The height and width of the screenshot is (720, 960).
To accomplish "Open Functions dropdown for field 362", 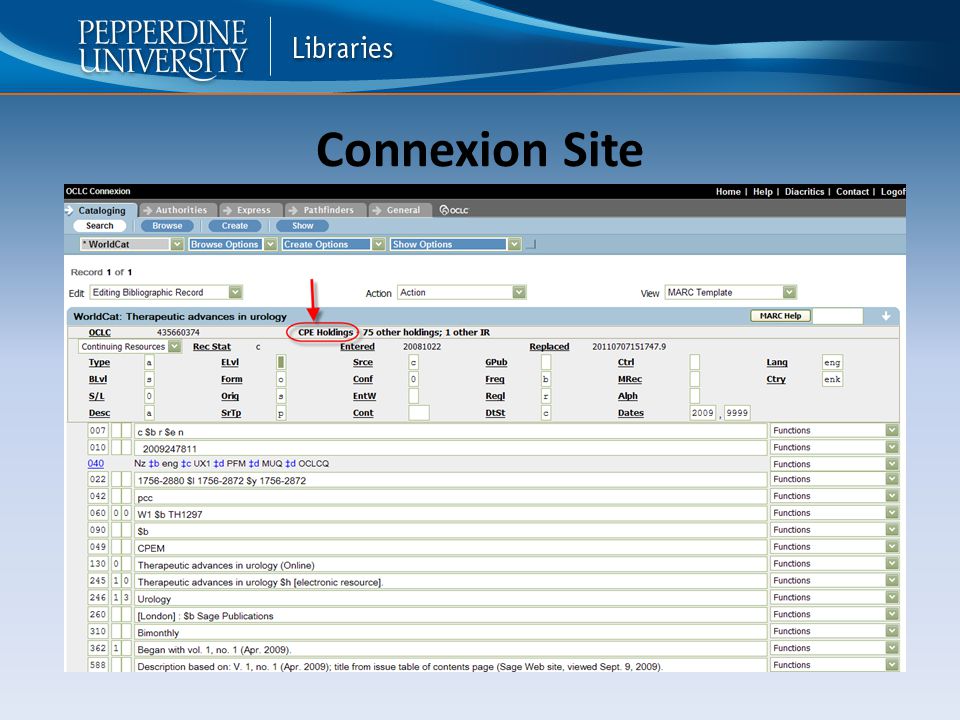I will tap(834, 648).
